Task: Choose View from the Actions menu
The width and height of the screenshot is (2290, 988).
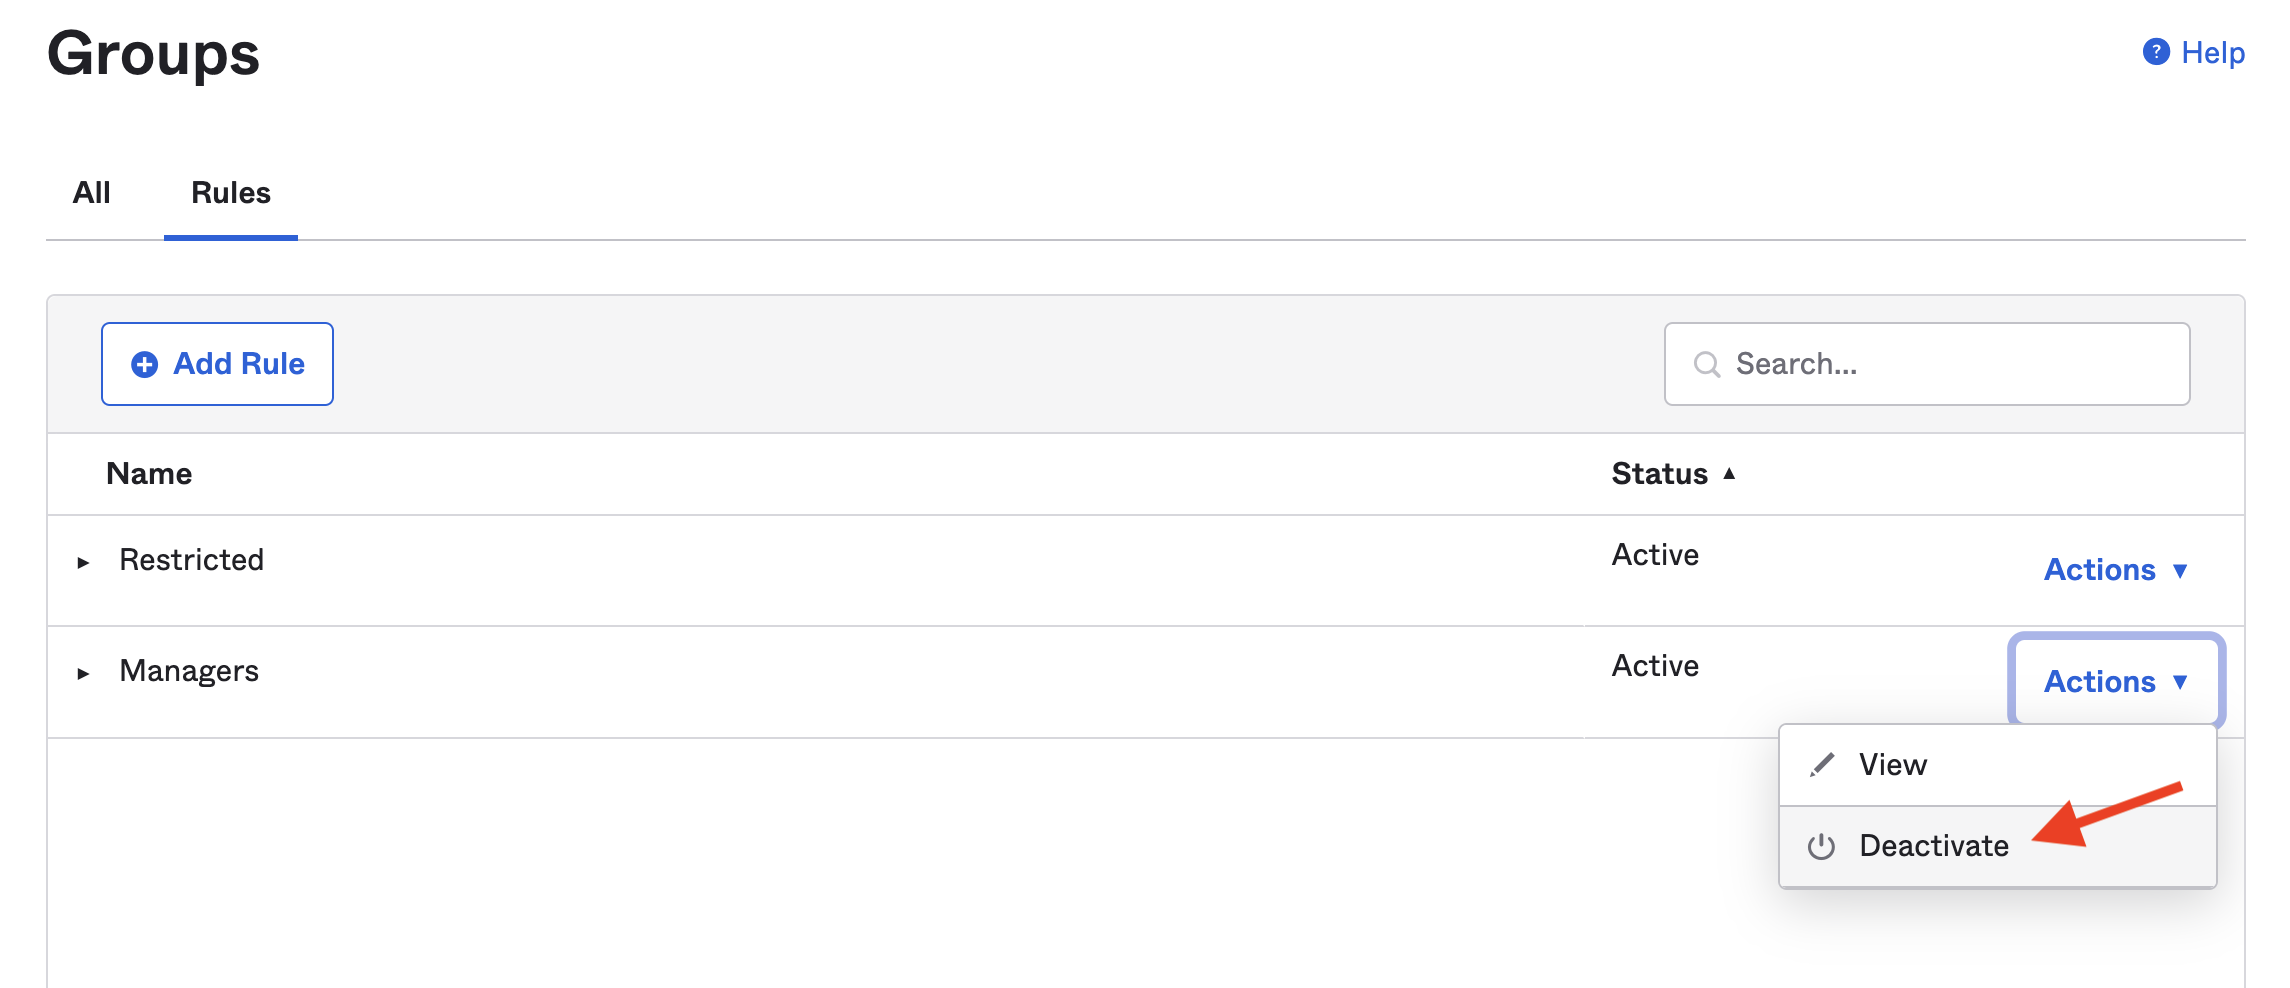Action: coord(1893,765)
